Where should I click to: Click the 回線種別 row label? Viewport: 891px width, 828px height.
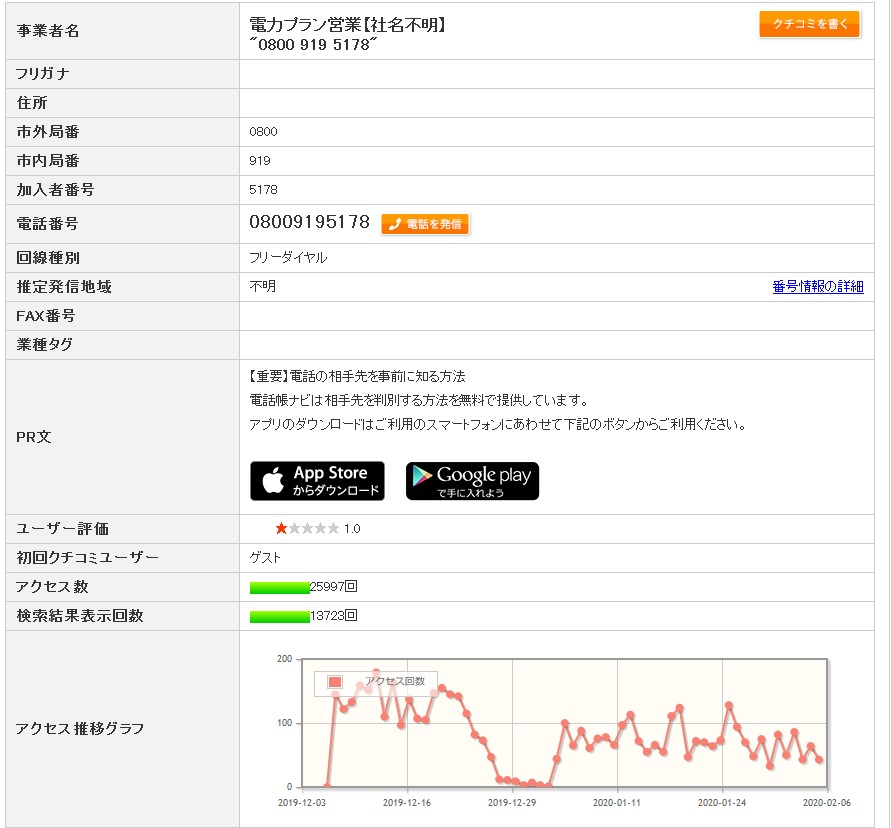tap(48, 257)
